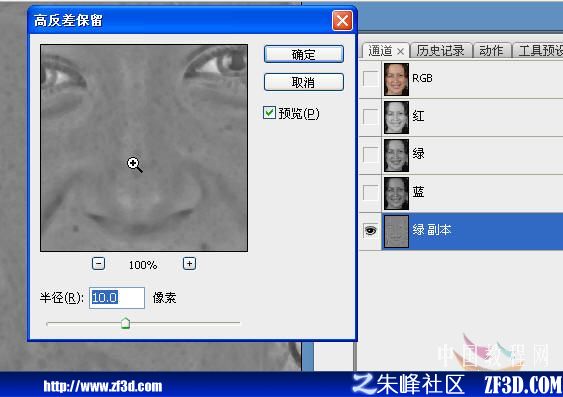Select the 绿 channel thumbnail
563x397 pixels.
coord(396,155)
